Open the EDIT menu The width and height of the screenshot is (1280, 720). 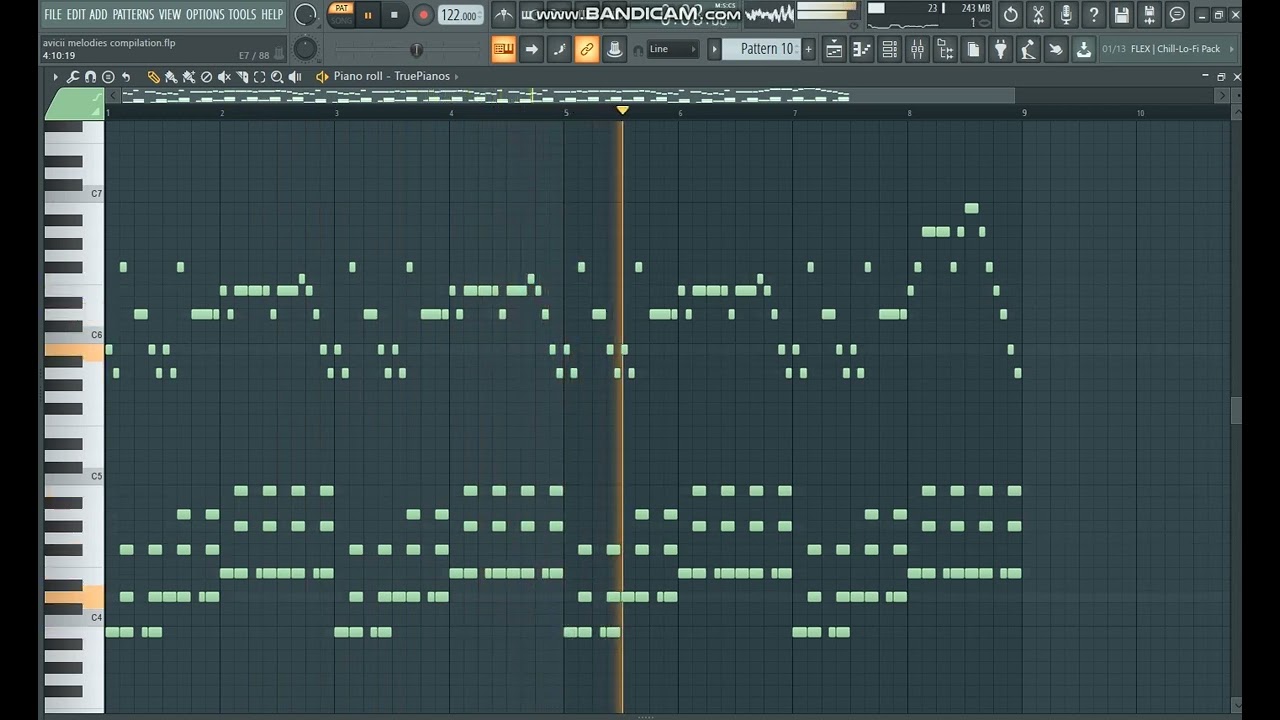point(76,14)
